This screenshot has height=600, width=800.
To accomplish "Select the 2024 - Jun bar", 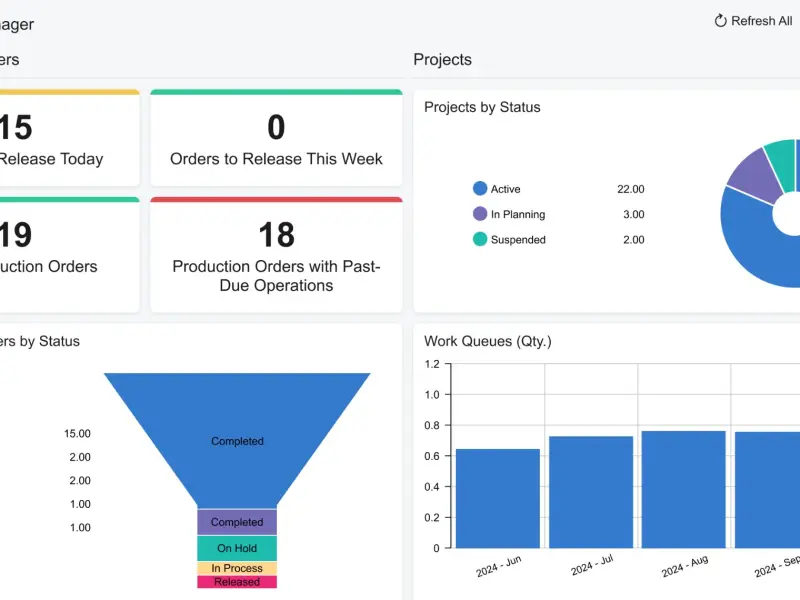I will [497, 498].
